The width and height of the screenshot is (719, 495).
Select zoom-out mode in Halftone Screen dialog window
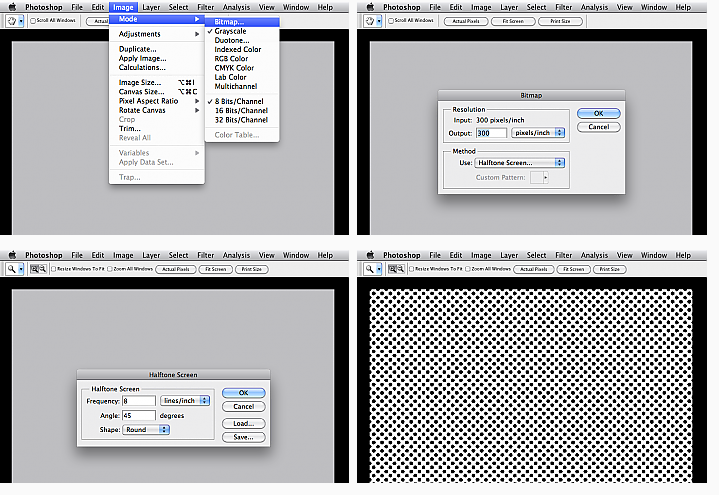tap(42, 269)
